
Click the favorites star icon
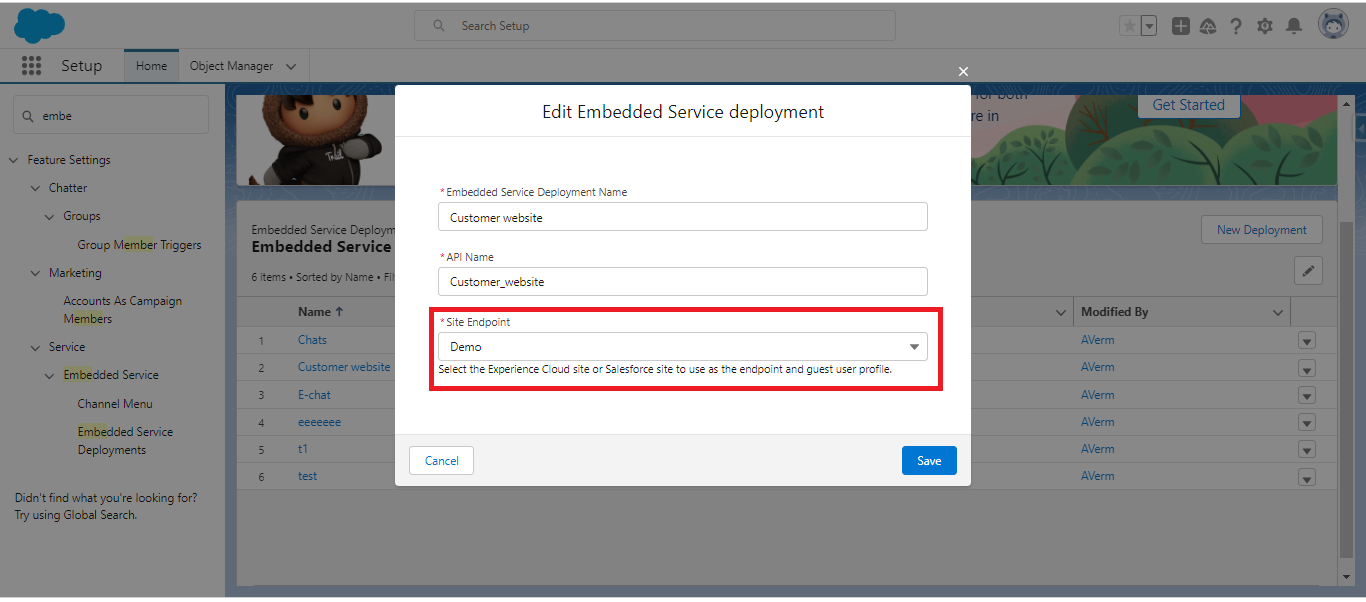[x=1129, y=26]
